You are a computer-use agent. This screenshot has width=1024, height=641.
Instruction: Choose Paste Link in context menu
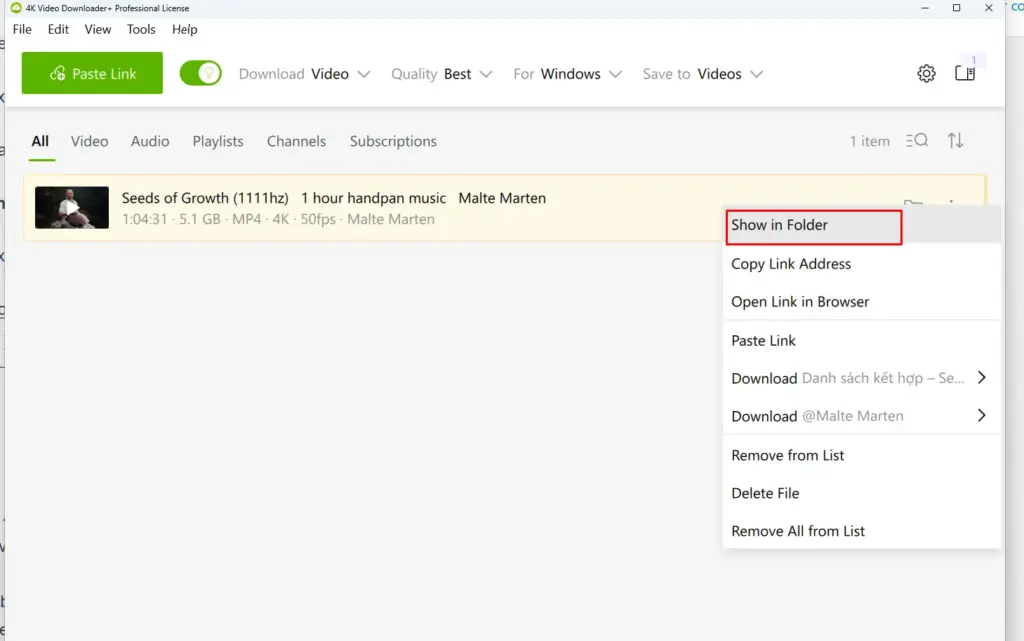(861, 340)
